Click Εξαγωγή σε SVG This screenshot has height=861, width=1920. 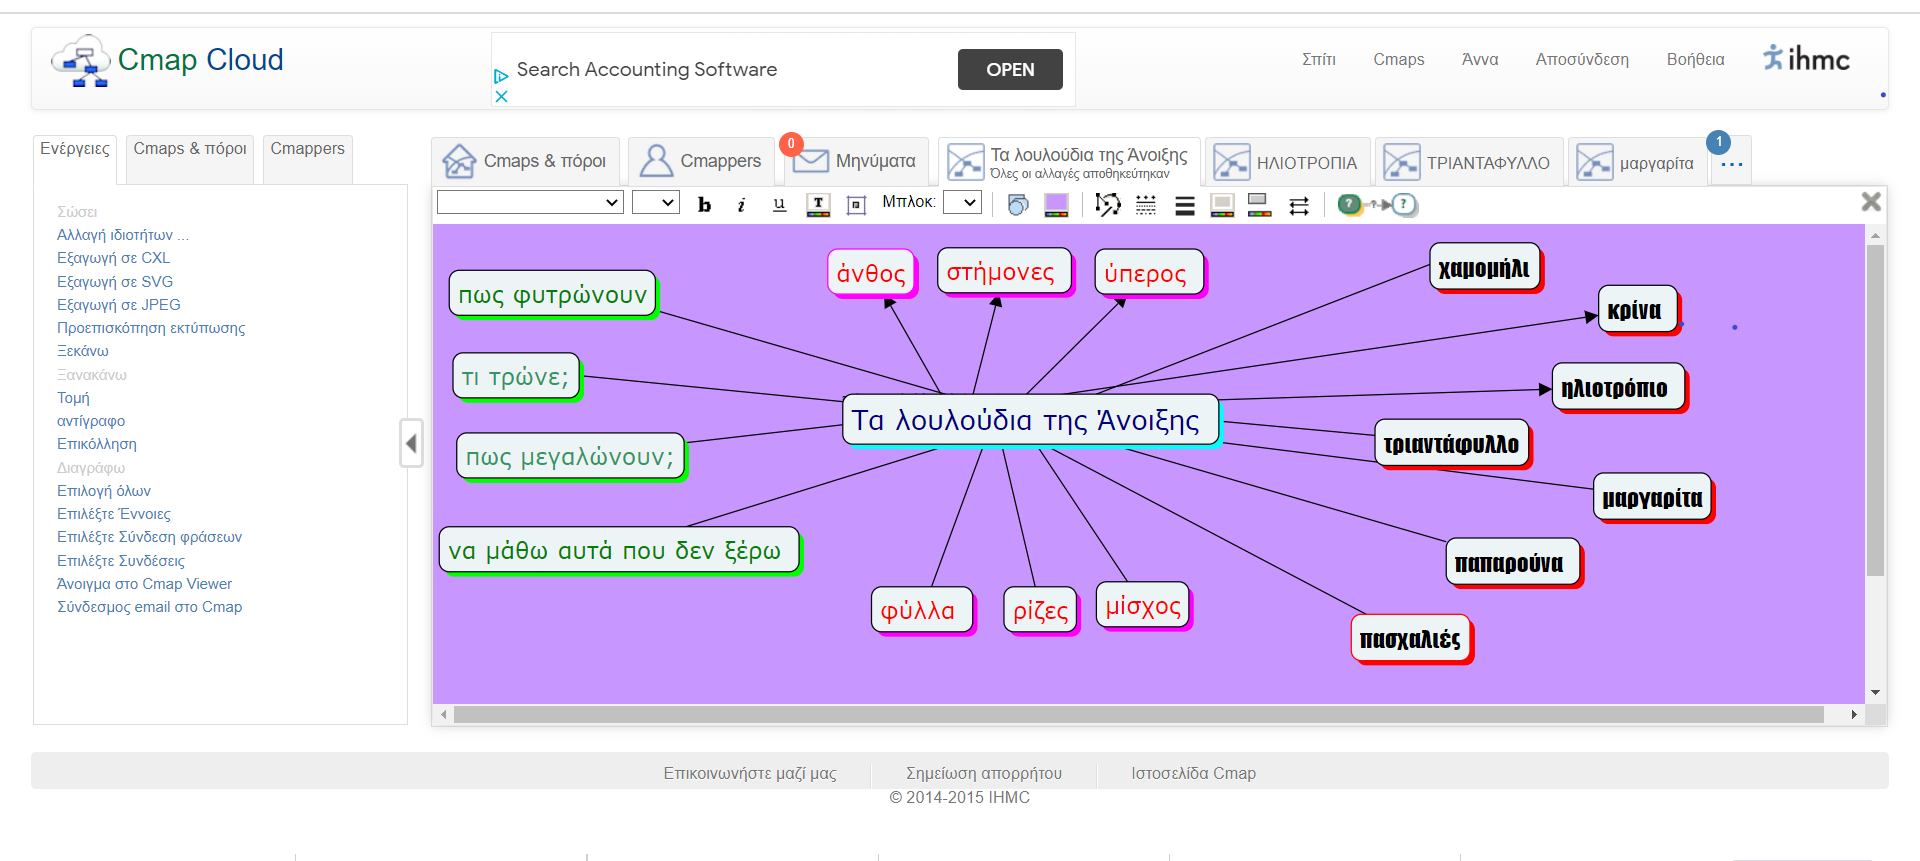click(x=115, y=282)
